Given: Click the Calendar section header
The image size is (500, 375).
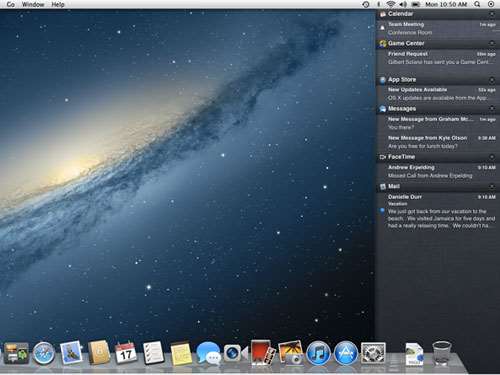Looking at the screenshot, I should click(438, 14).
